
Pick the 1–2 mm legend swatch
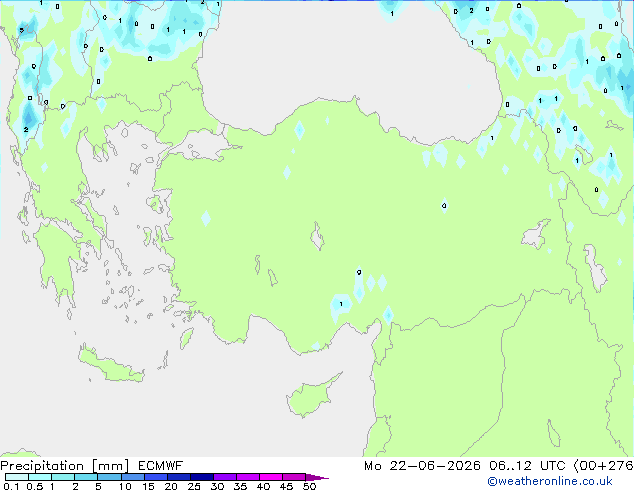tap(63, 477)
